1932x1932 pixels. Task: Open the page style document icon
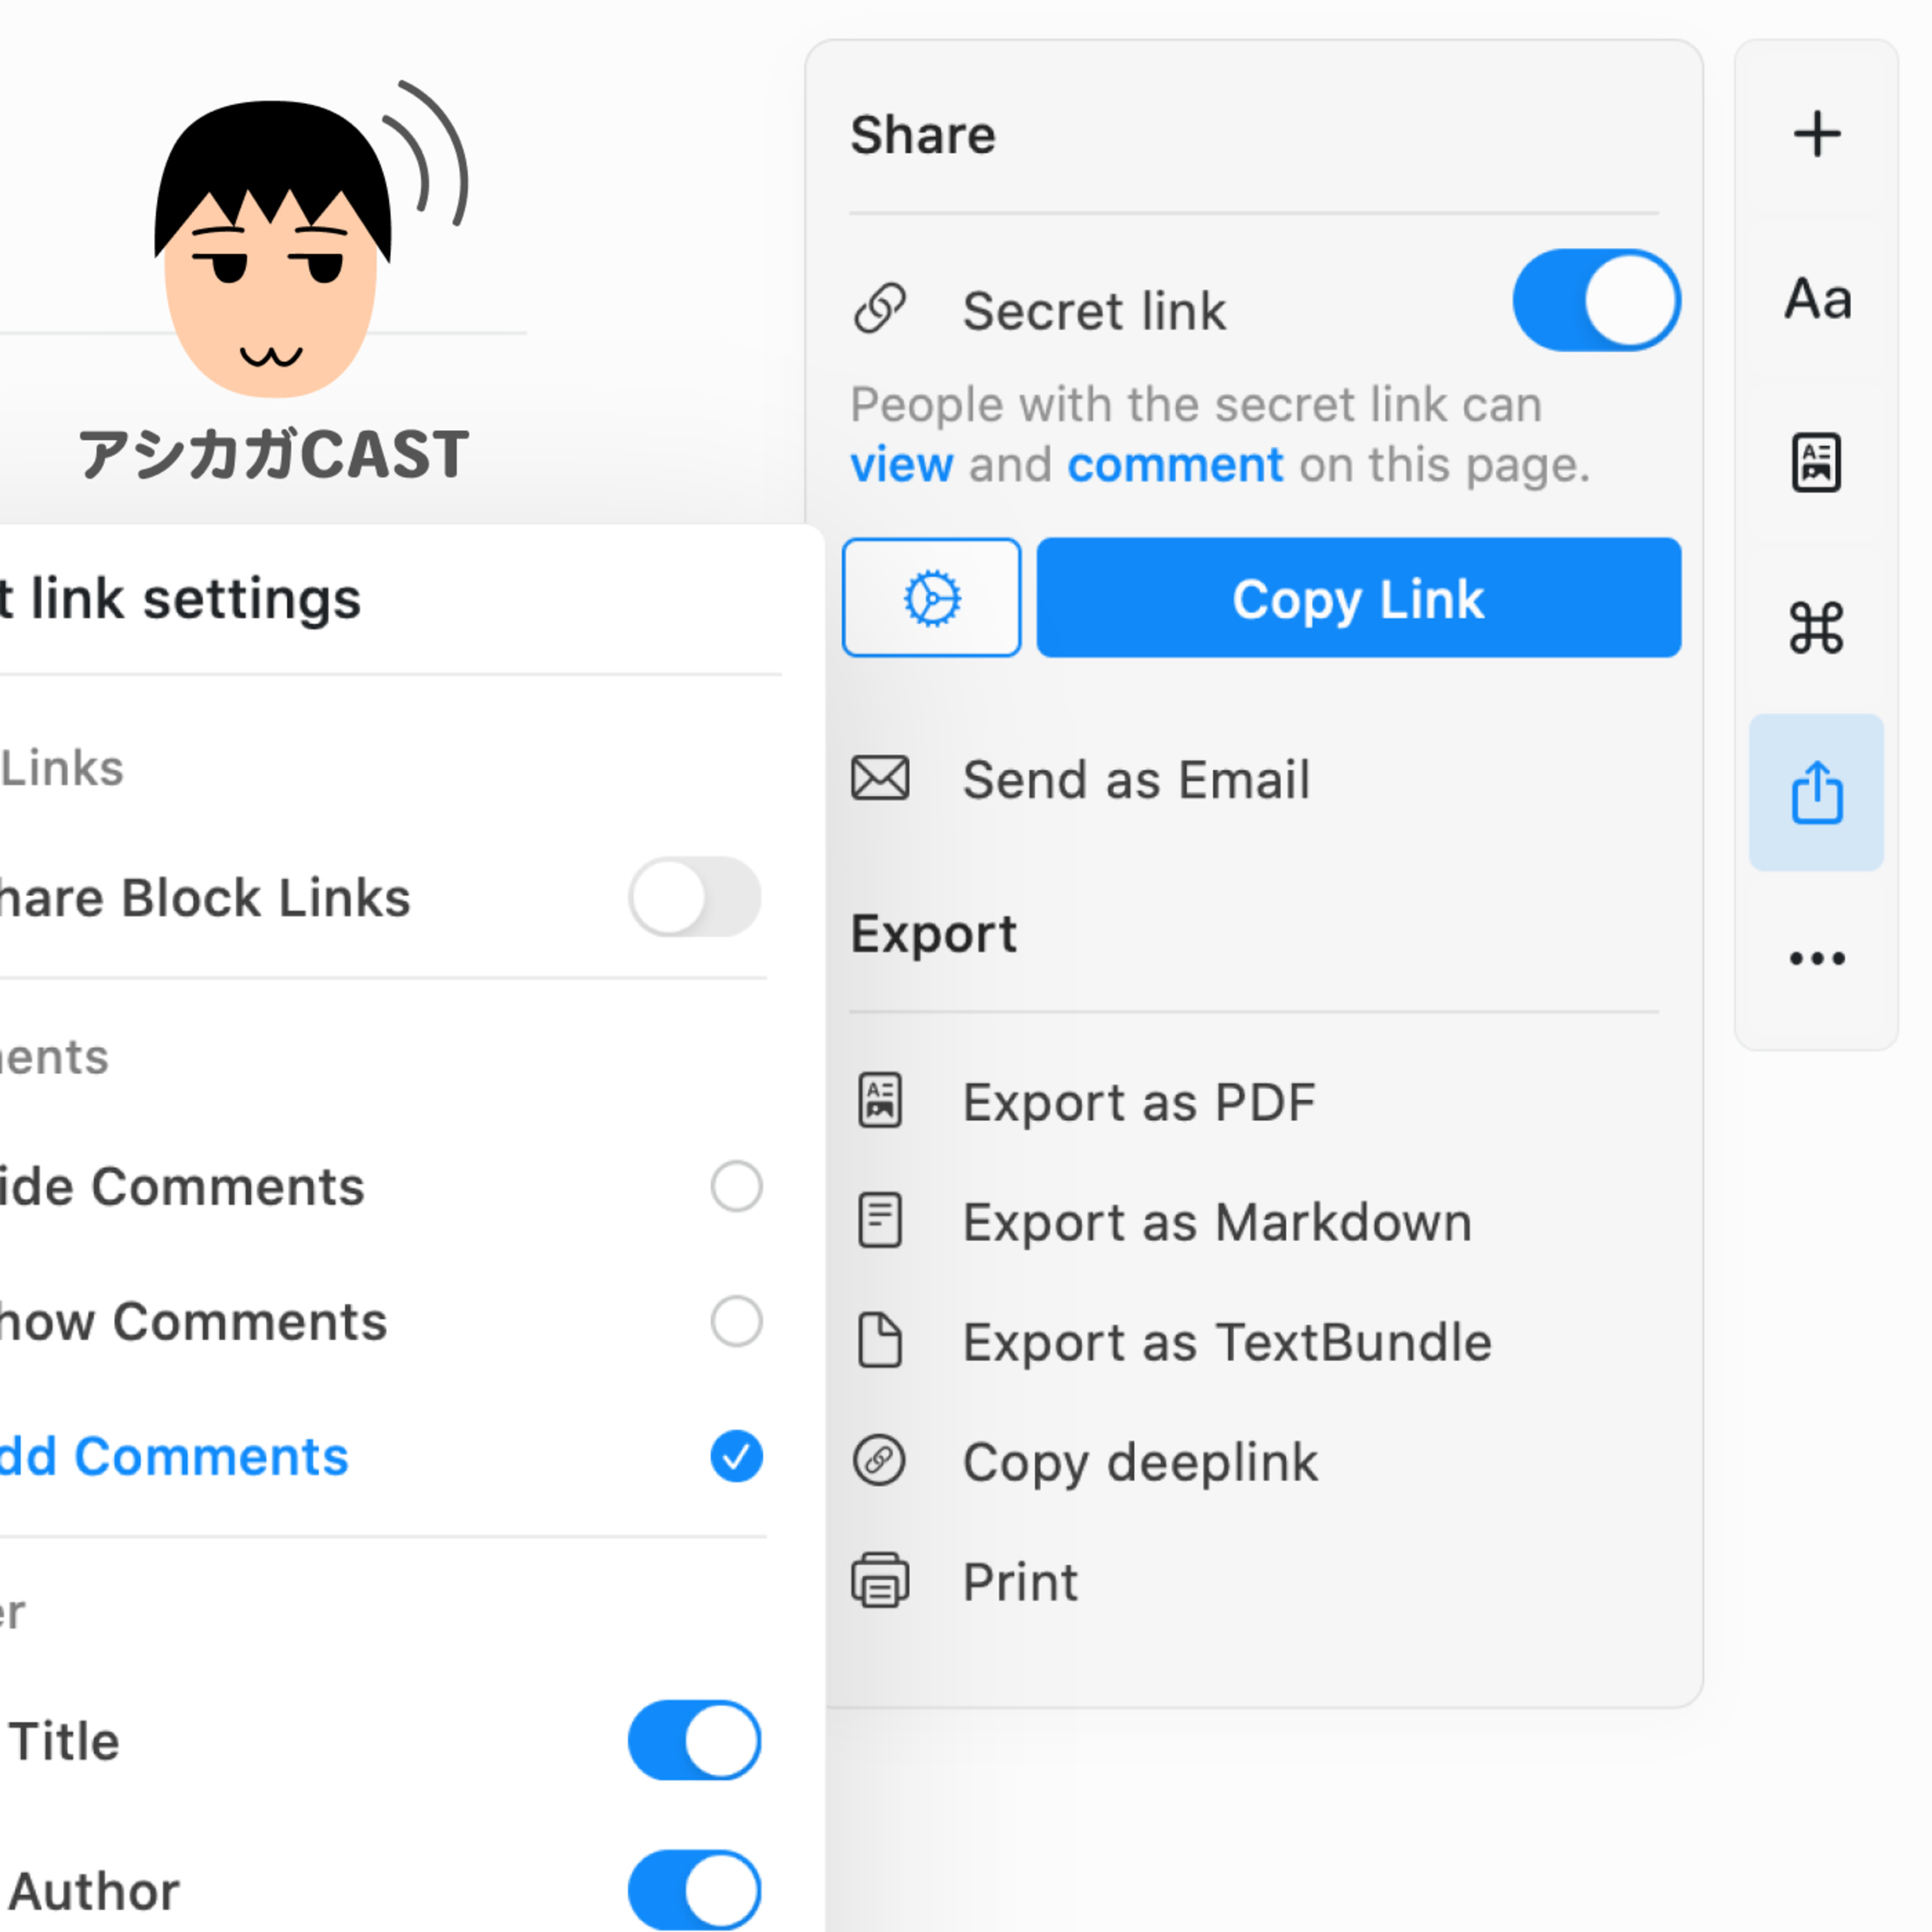point(1816,463)
